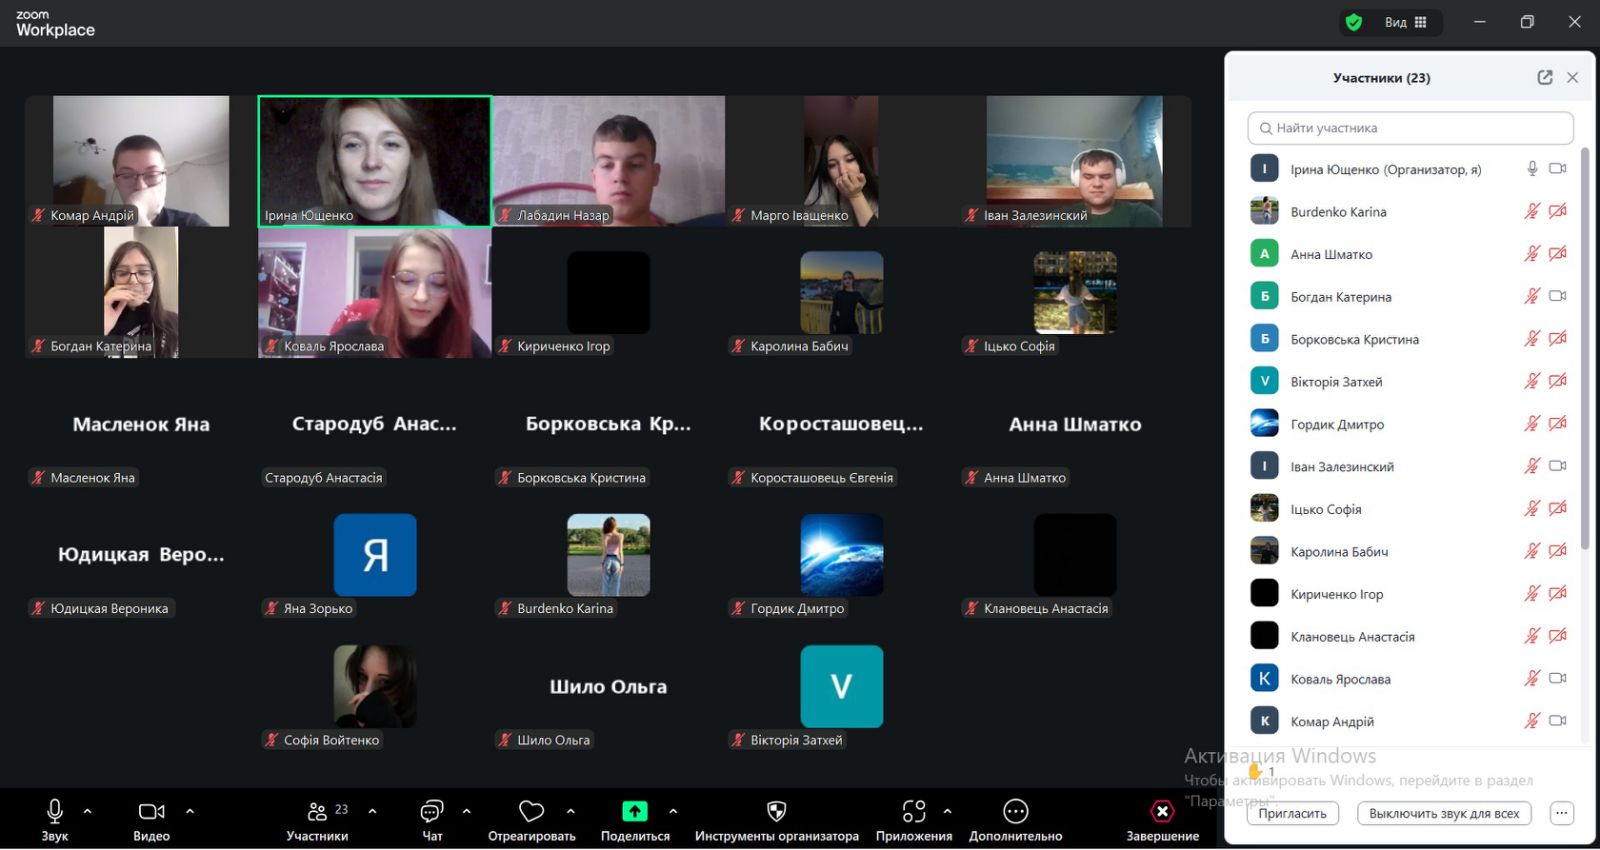Open Host tools shield icon
The width and height of the screenshot is (1600, 850).
[776, 812]
